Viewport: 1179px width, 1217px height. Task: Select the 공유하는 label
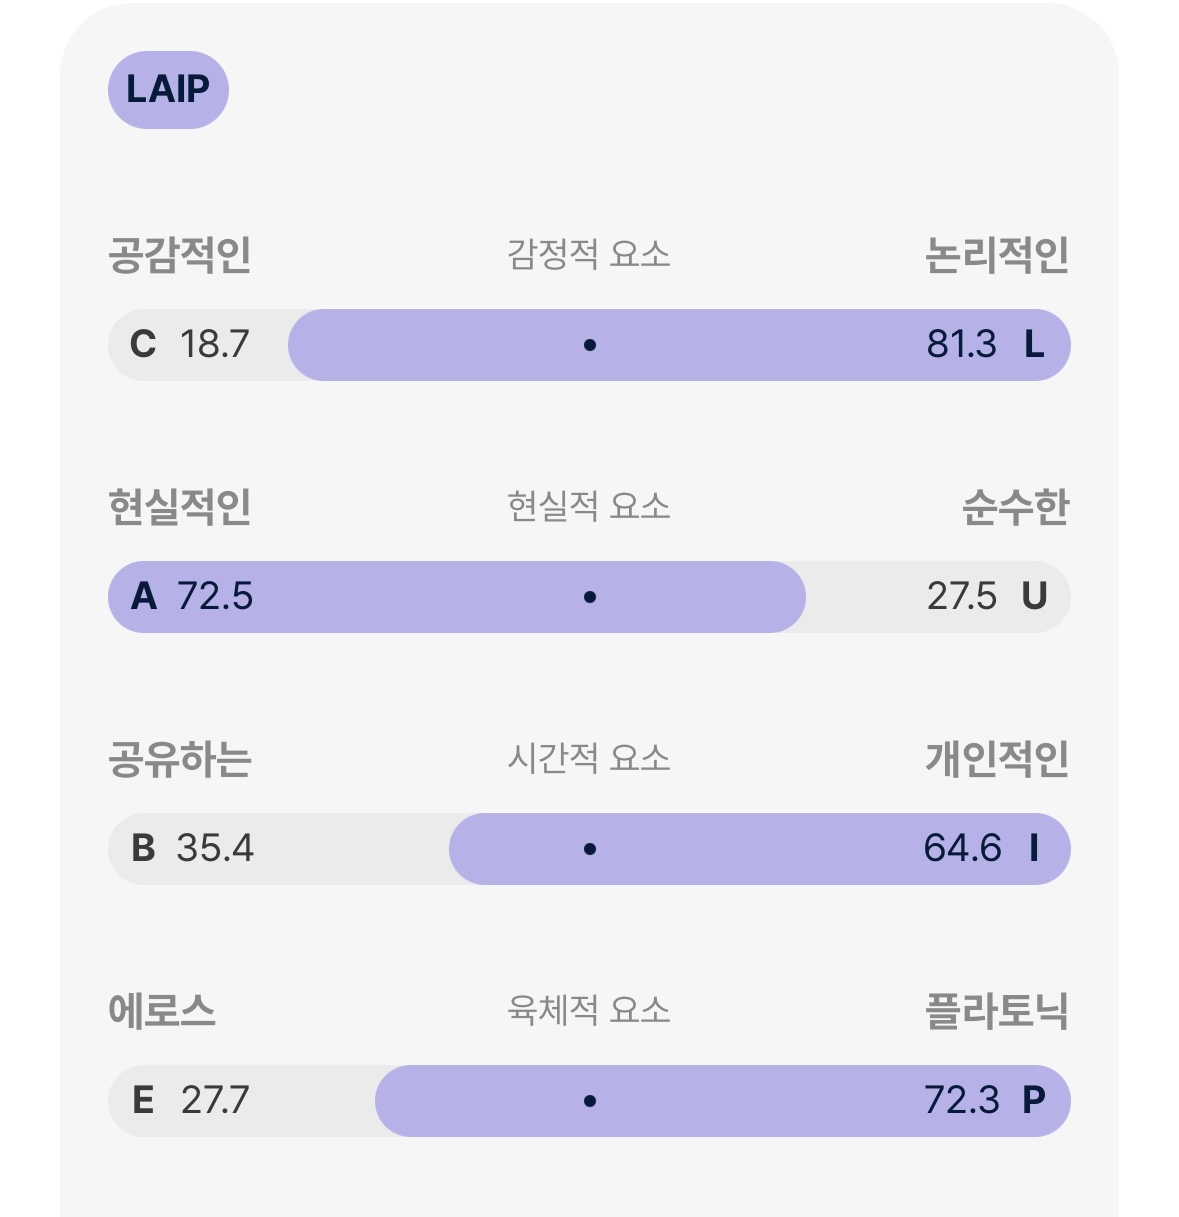pyautogui.click(x=180, y=759)
